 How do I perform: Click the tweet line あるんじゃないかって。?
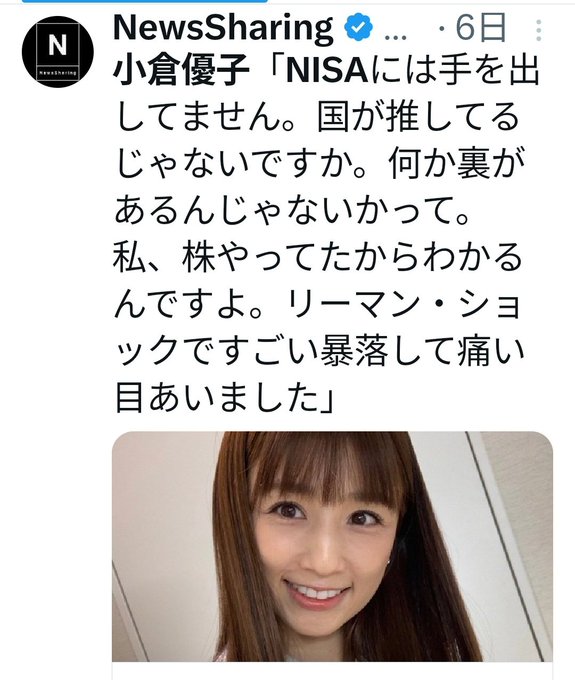click(292, 210)
